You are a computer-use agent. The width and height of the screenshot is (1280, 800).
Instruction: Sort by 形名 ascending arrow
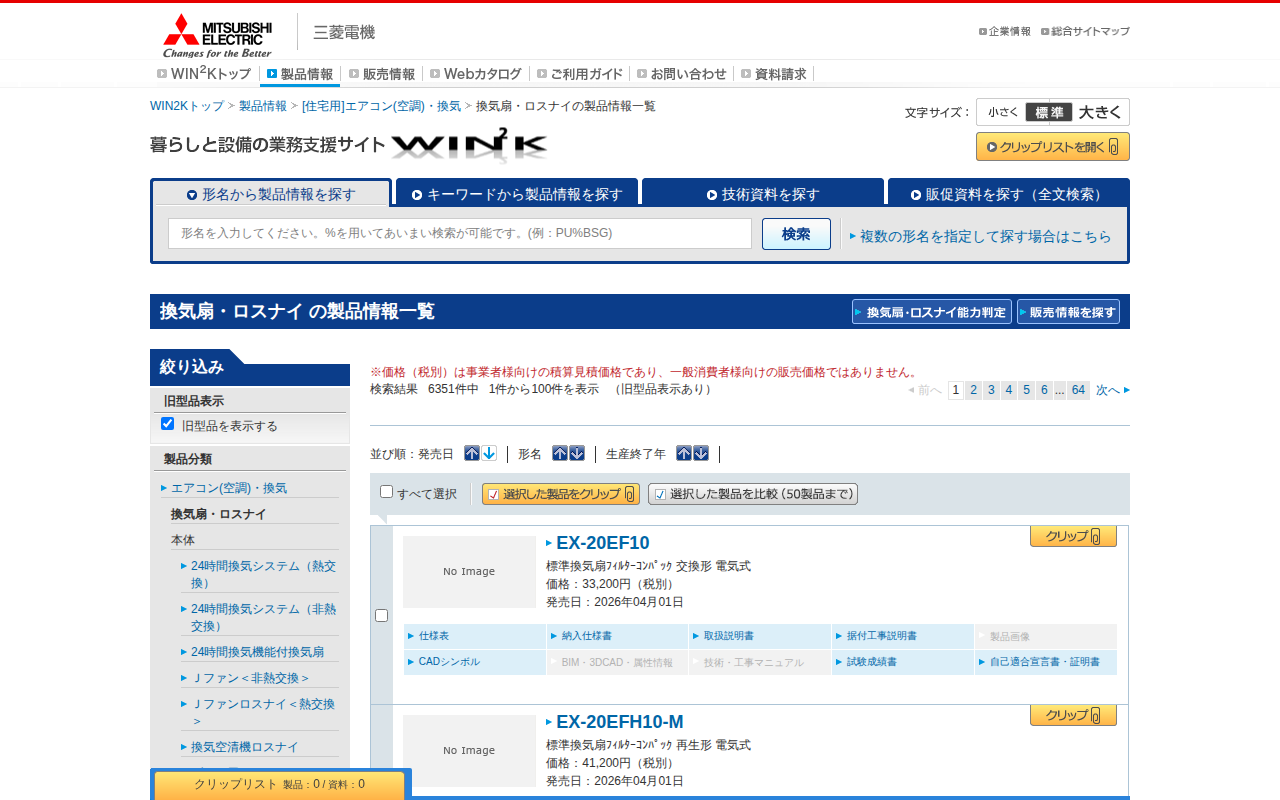560,453
